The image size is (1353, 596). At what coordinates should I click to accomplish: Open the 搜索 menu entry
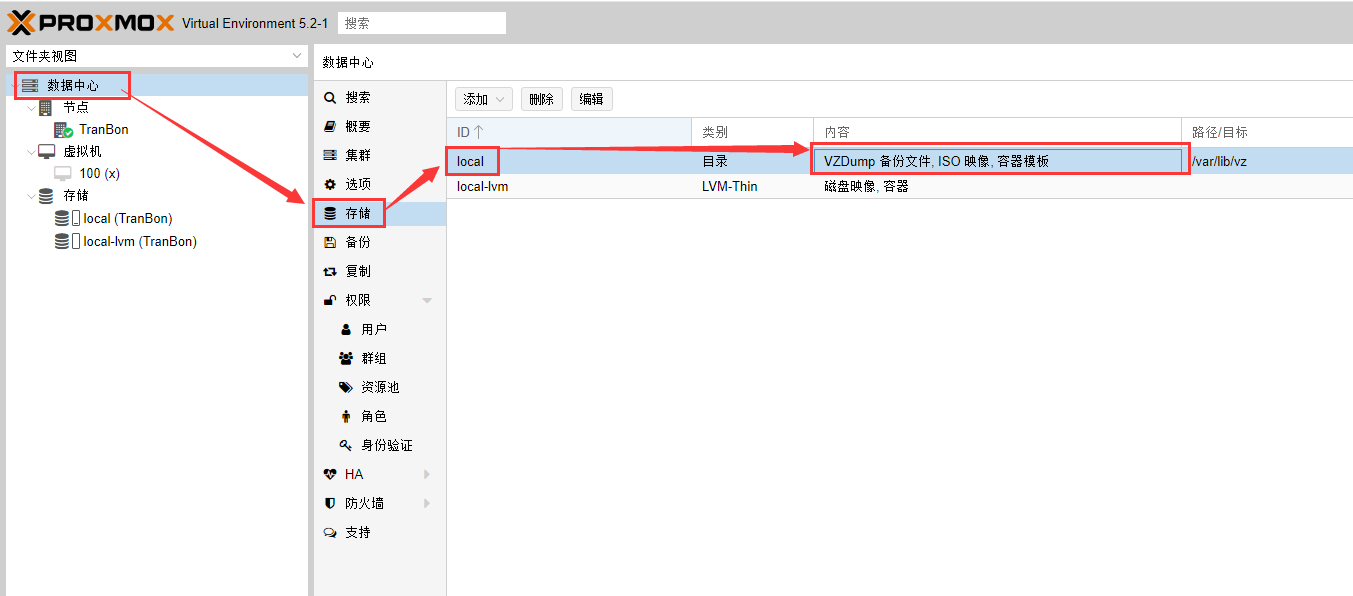click(x=358, y=98)
